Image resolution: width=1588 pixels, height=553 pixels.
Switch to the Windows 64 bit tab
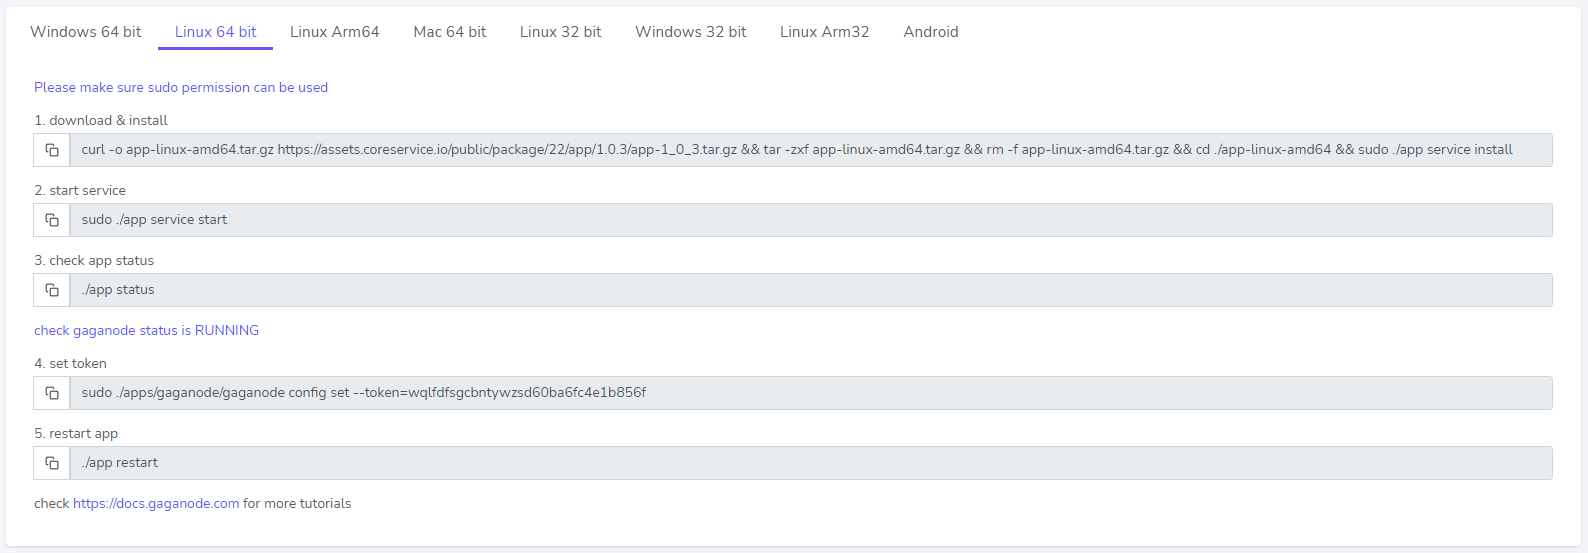point(86,32)
